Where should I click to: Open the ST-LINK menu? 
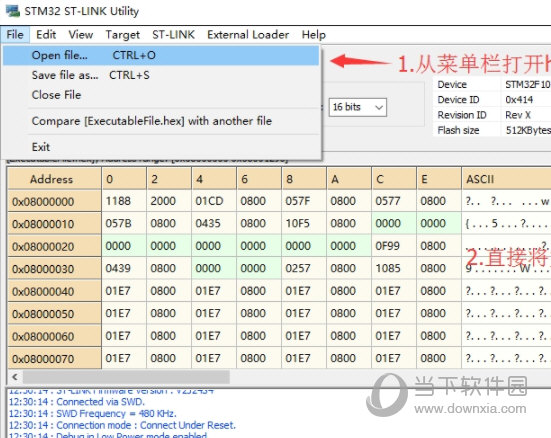tap(173, 35)
